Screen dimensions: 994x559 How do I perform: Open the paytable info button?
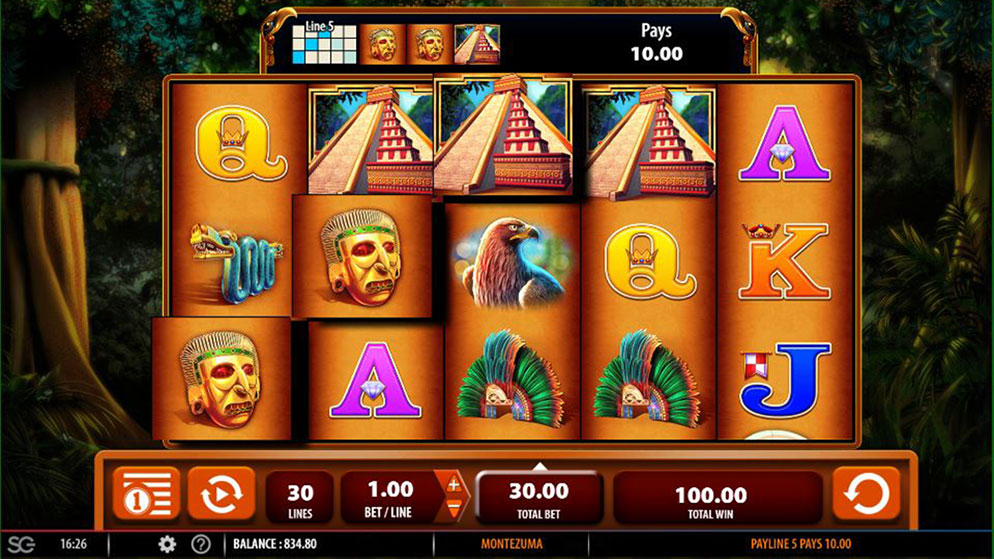146,493
